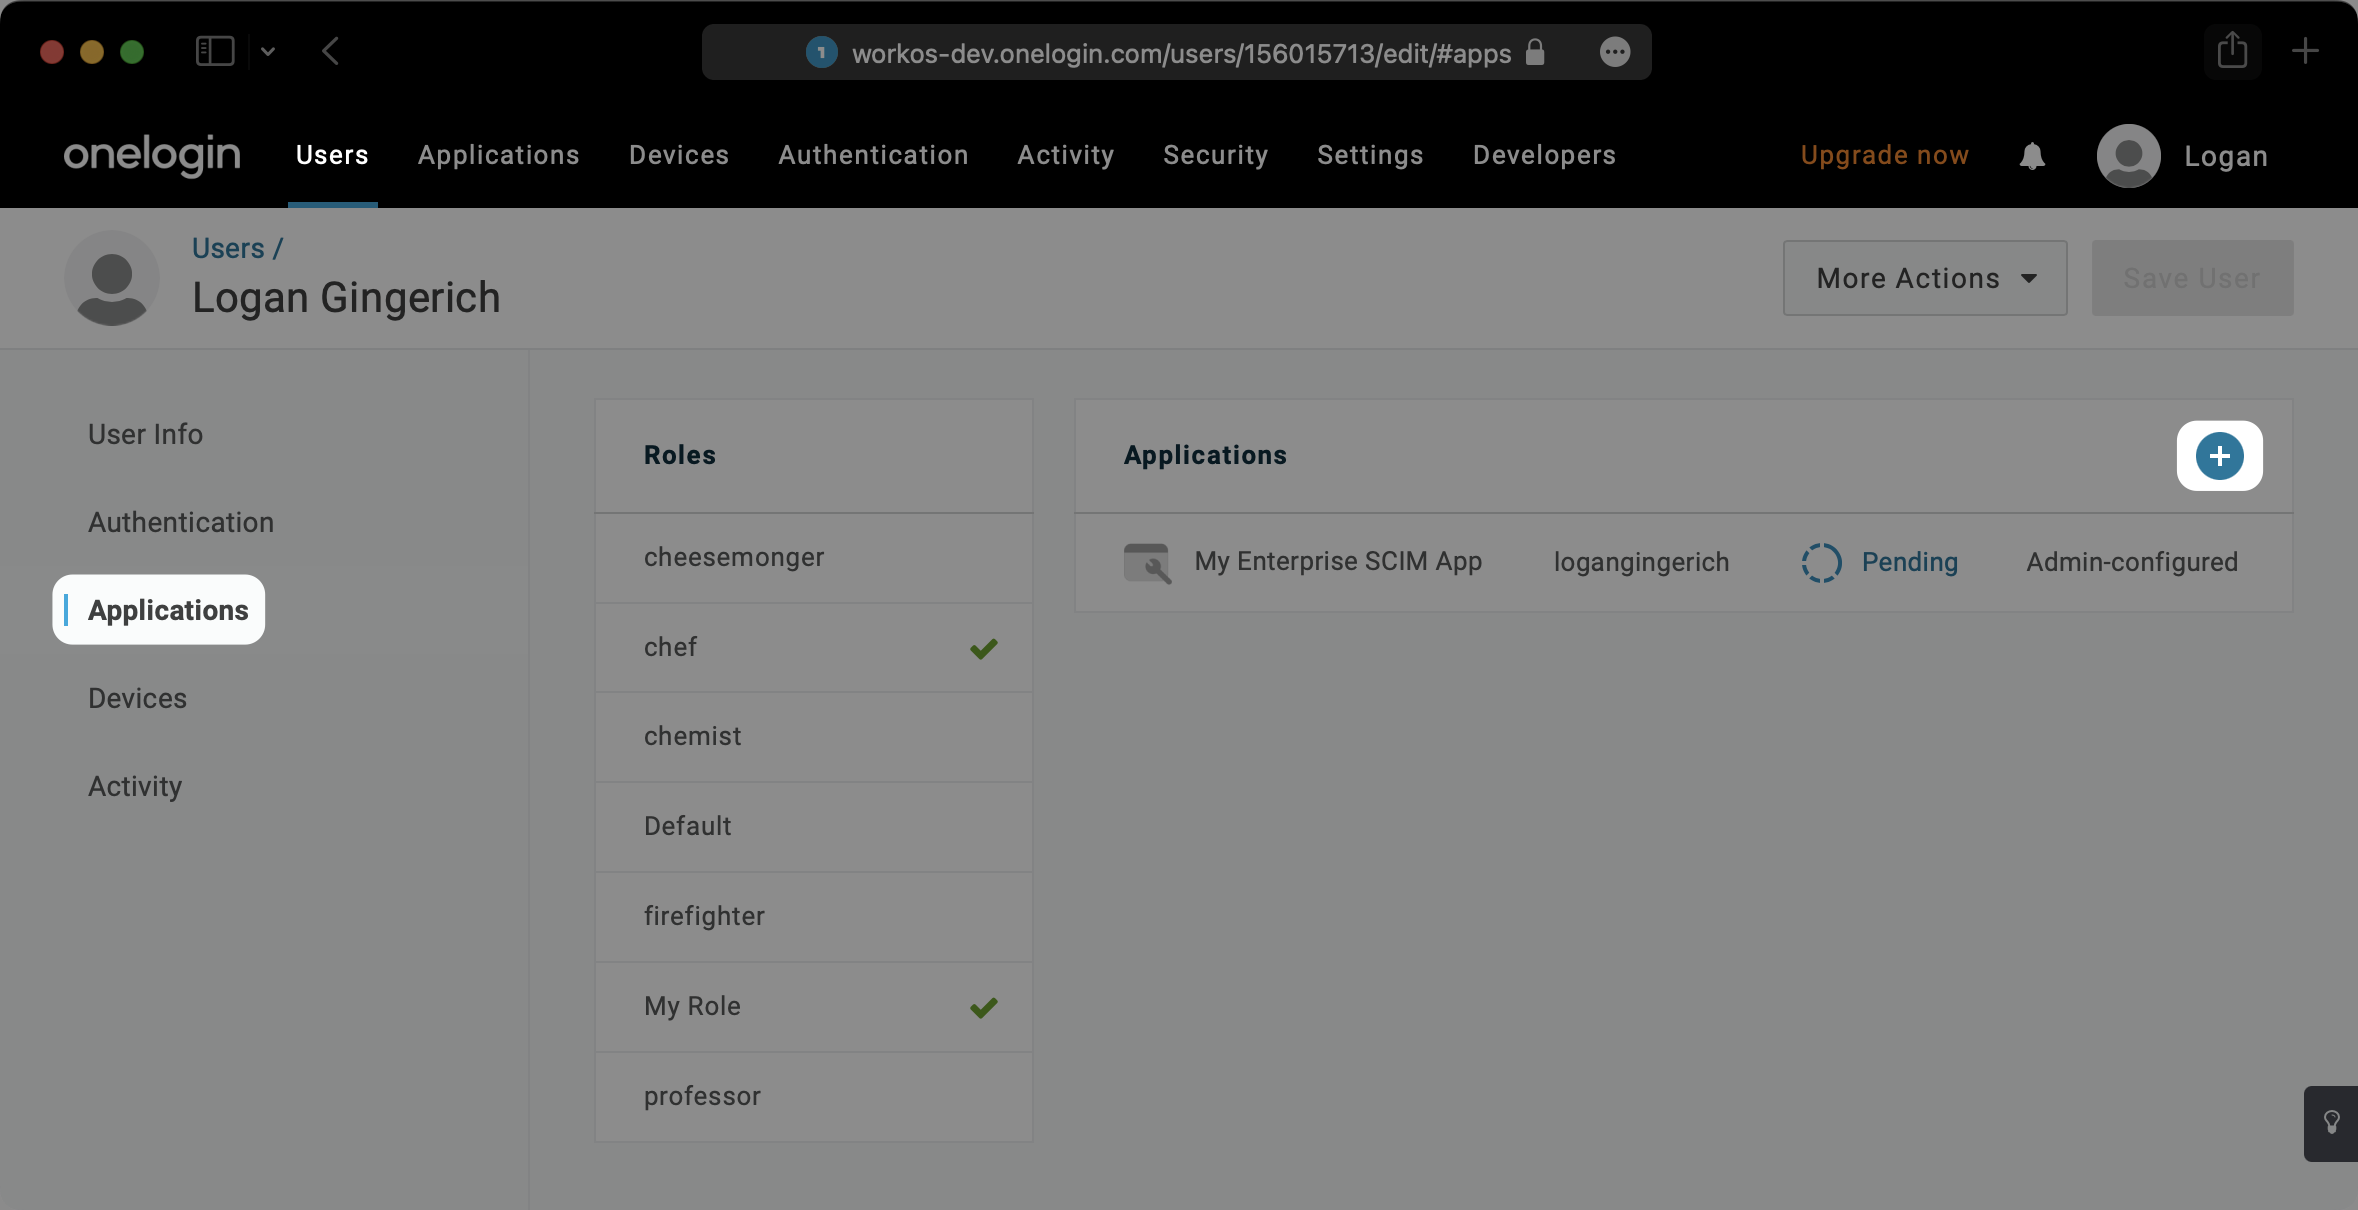This screenshot has width=2358, height=1210.
Task: Toggle the My Role assignment
Action: 983,1007
